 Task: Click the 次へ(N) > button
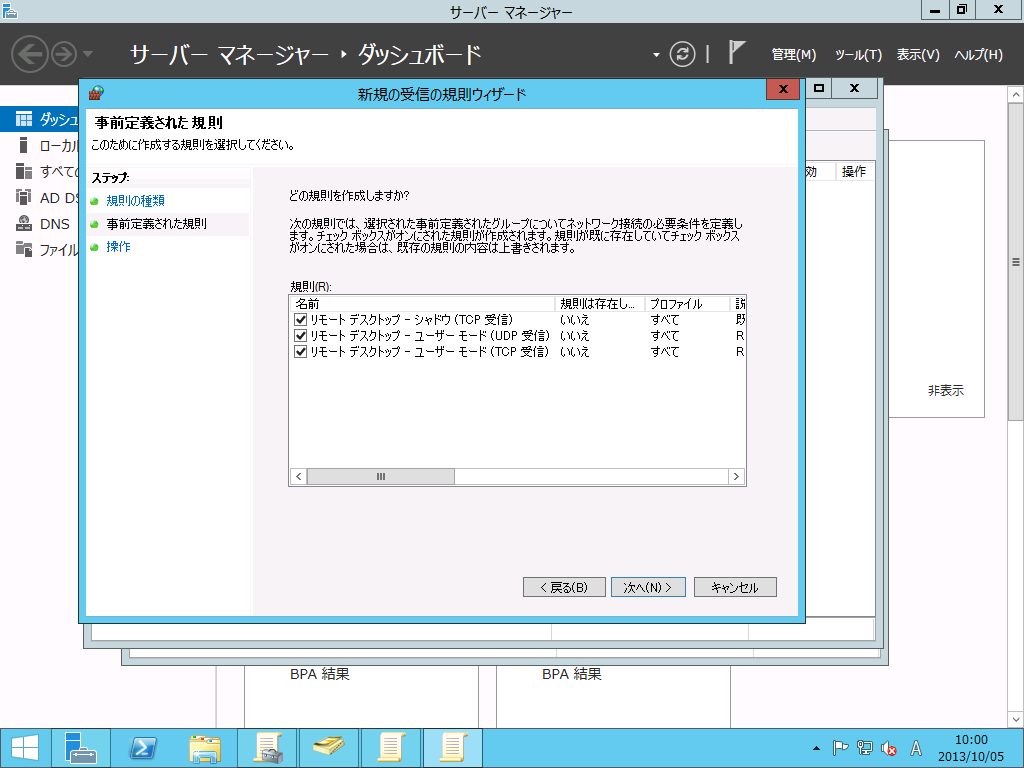point(648,587)
